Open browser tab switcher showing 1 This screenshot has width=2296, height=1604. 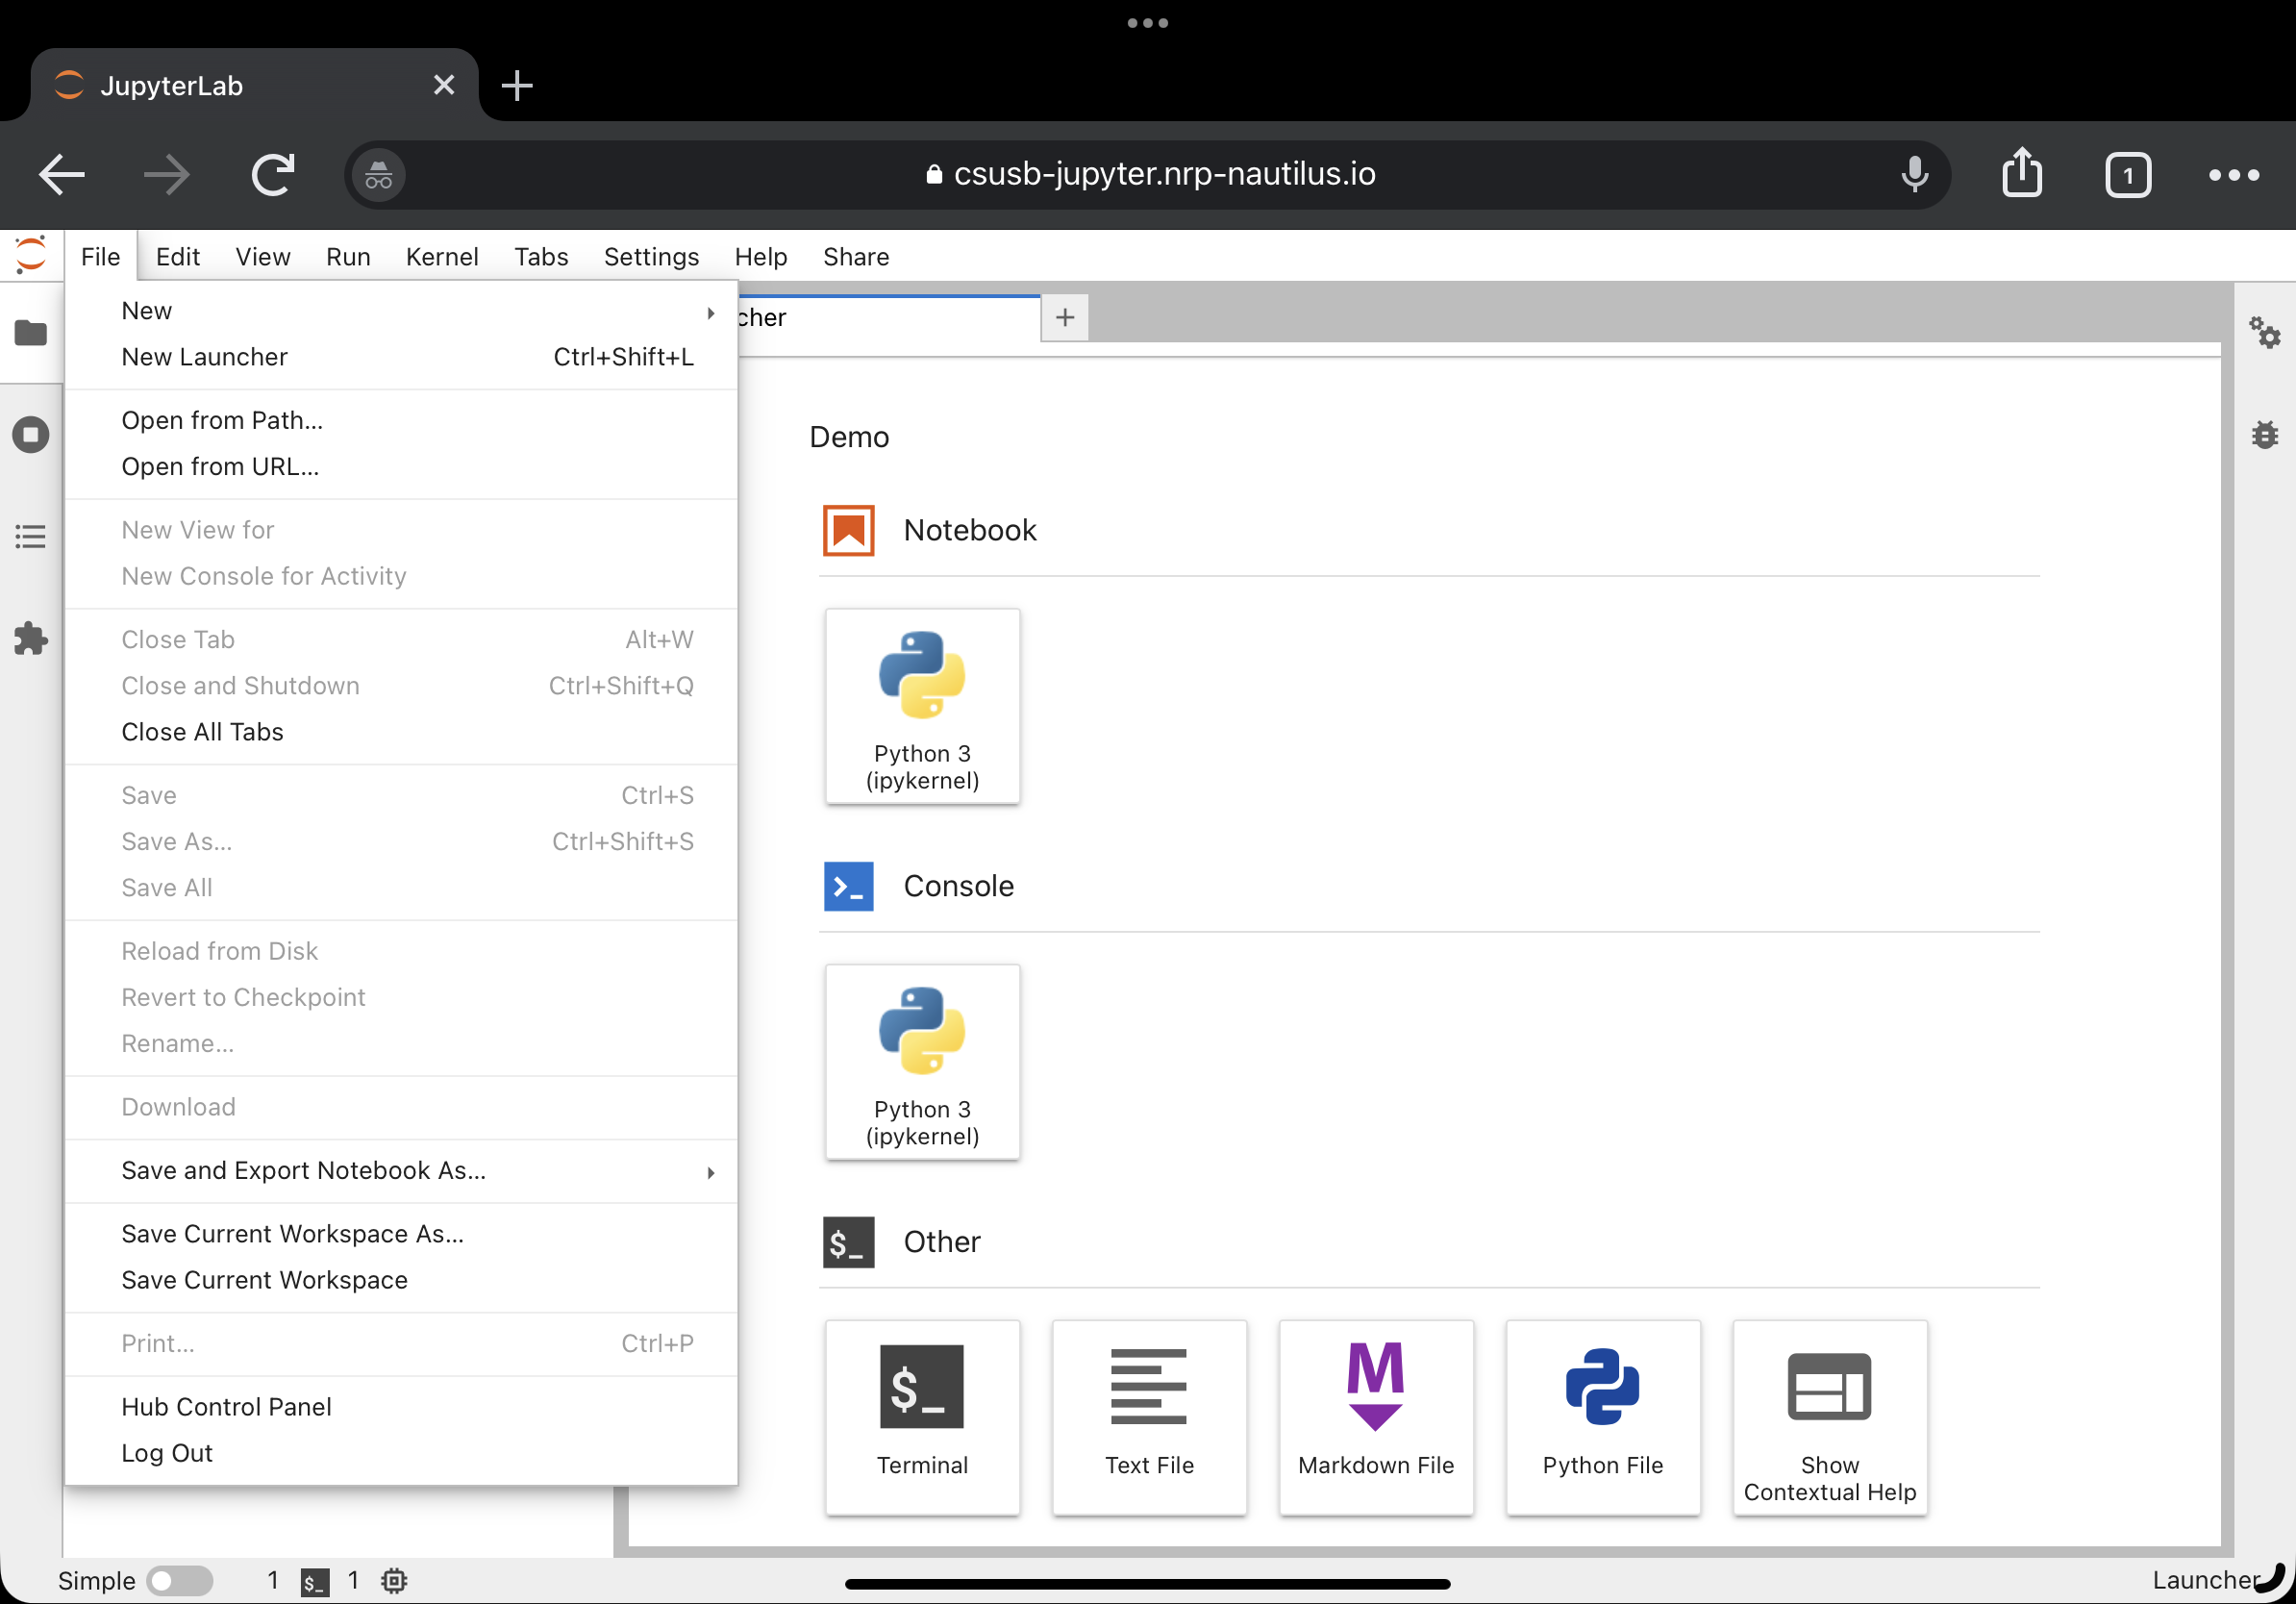(x=2128, y=175)
